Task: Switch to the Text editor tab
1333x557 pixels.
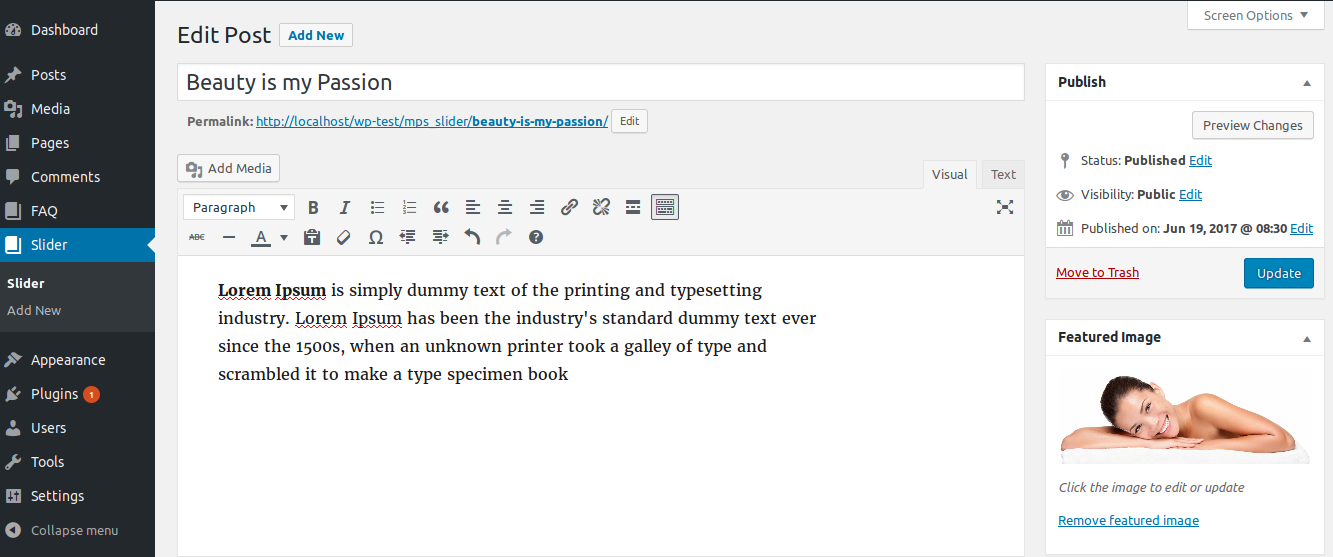Action: point(1003,174)
